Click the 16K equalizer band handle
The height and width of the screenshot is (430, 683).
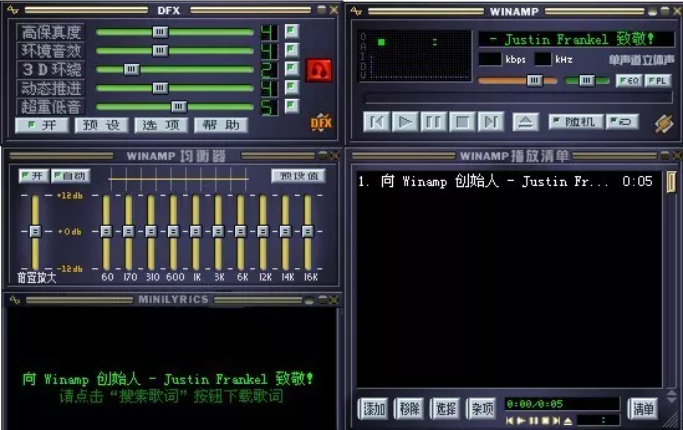tap(308, 231)
